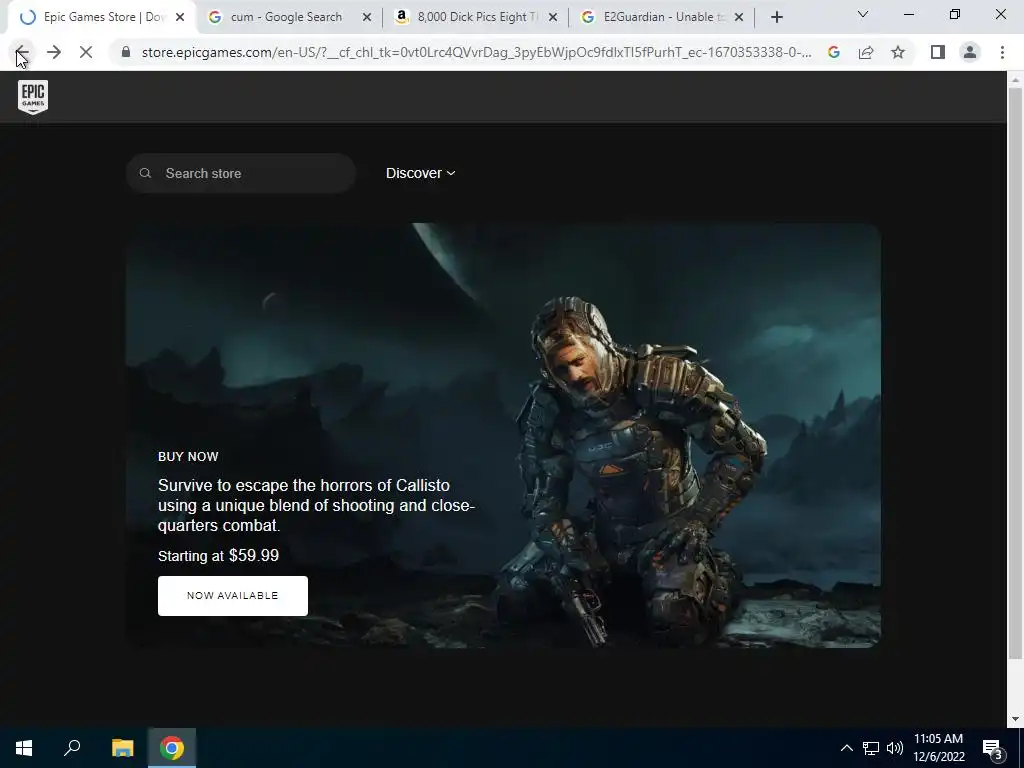The width and height of the screenshot is (1024, 768).
Task: View site information lock icon
Action: tap(126, 52)
